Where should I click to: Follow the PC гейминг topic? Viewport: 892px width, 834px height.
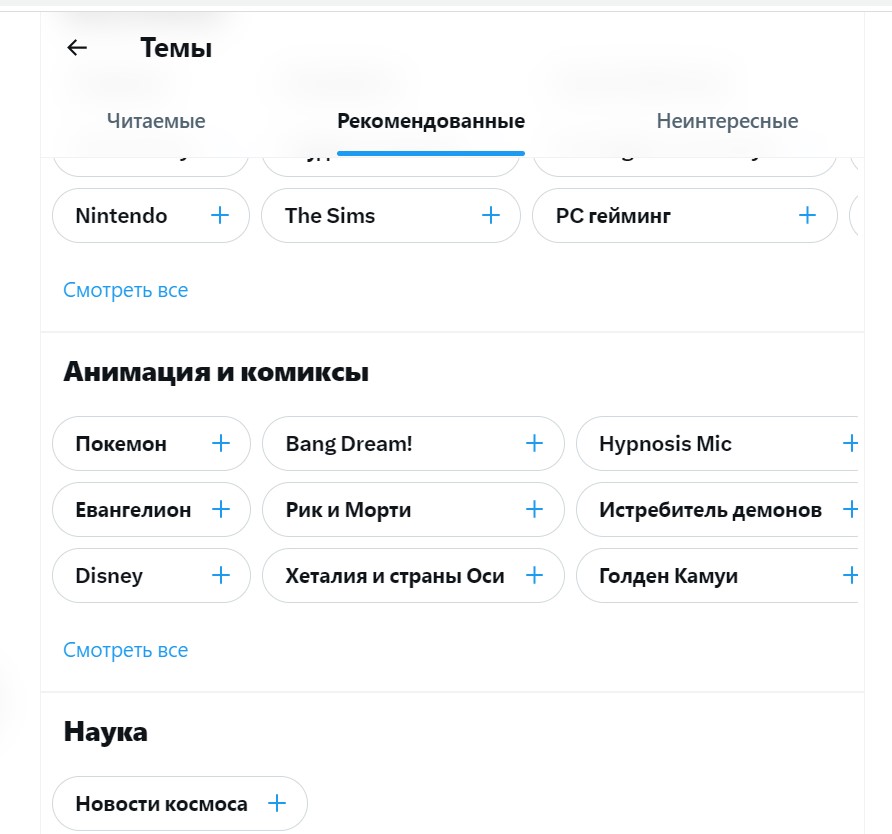click(806, 215)
